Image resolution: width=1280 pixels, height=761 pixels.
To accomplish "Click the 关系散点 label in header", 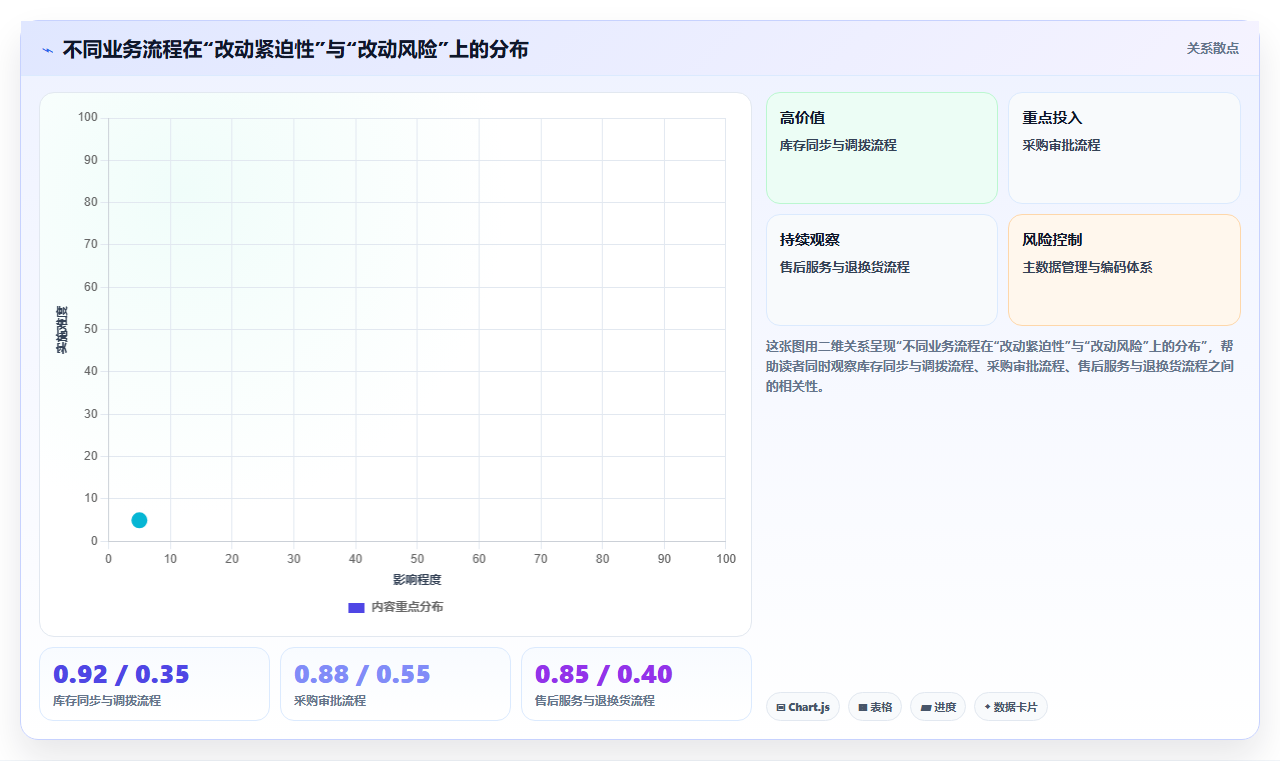I will click(x=1213, y=48).
